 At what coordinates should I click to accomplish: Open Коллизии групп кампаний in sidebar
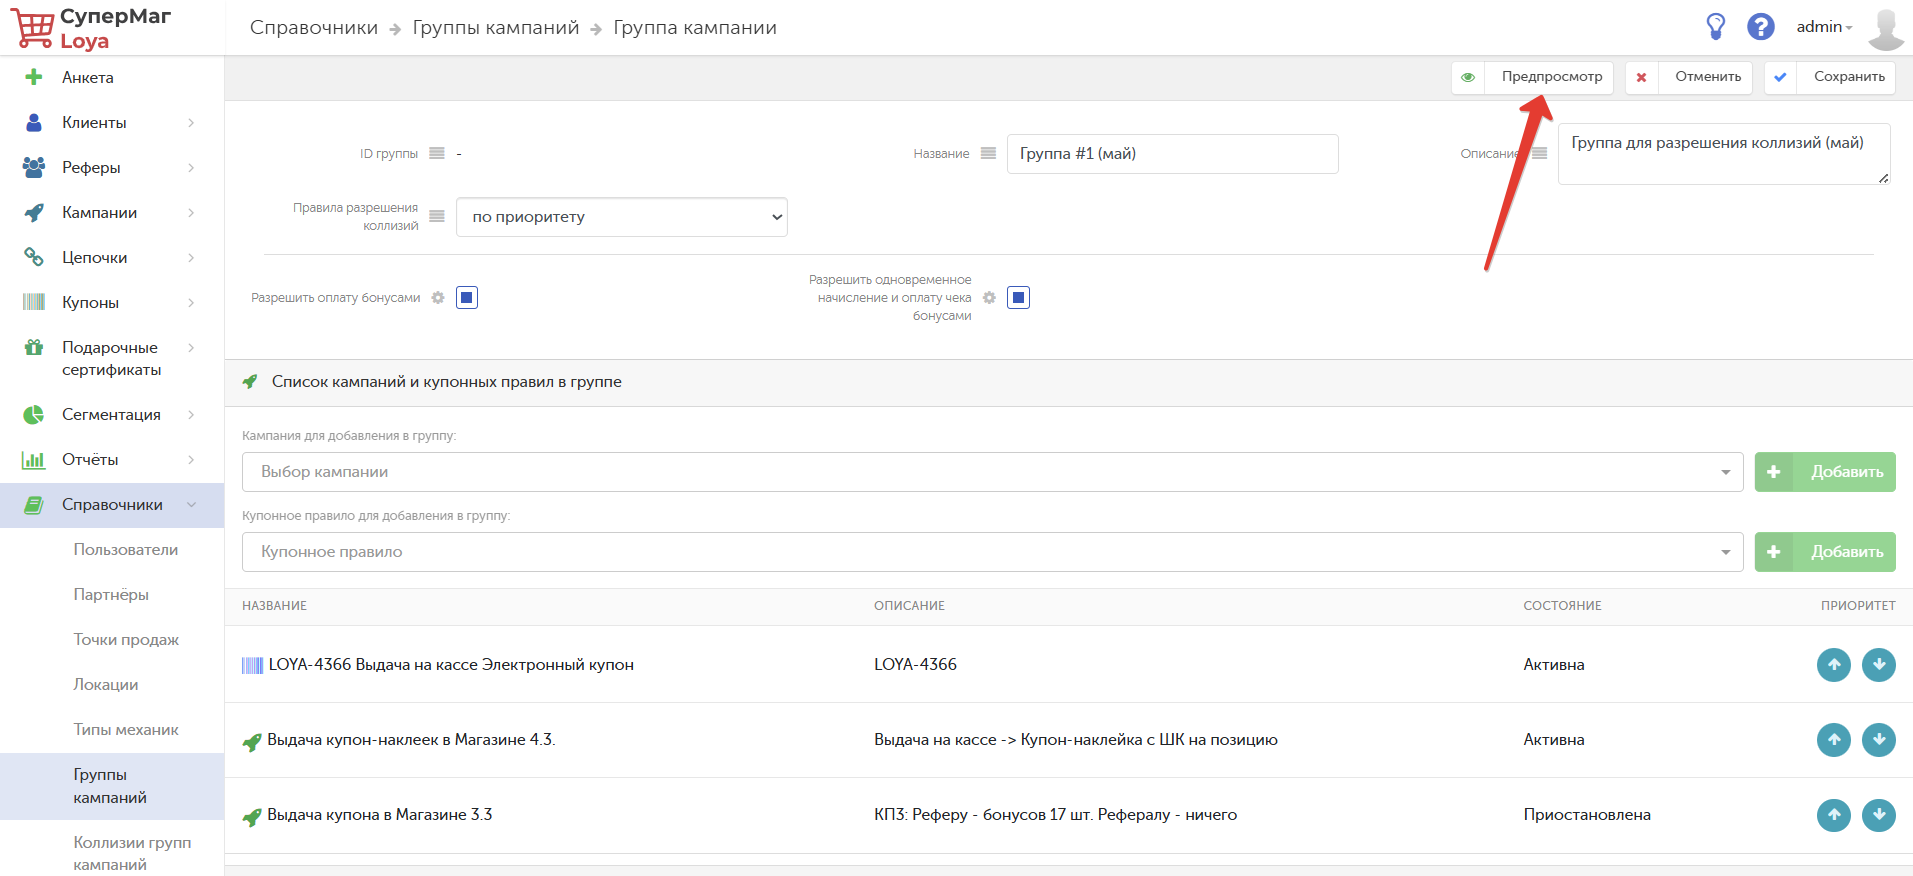132,854
